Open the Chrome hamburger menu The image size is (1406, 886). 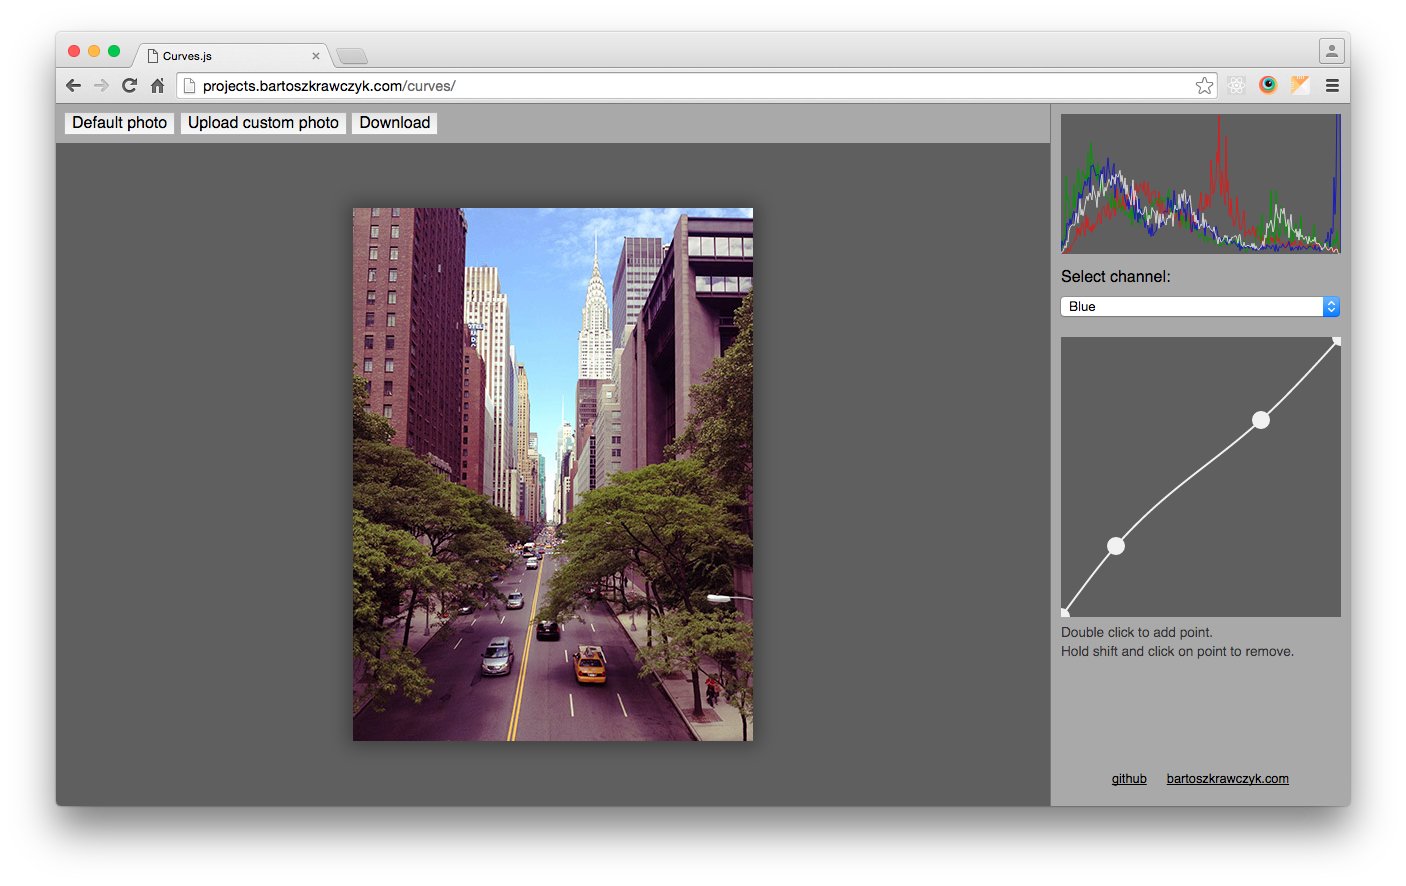1332,85
